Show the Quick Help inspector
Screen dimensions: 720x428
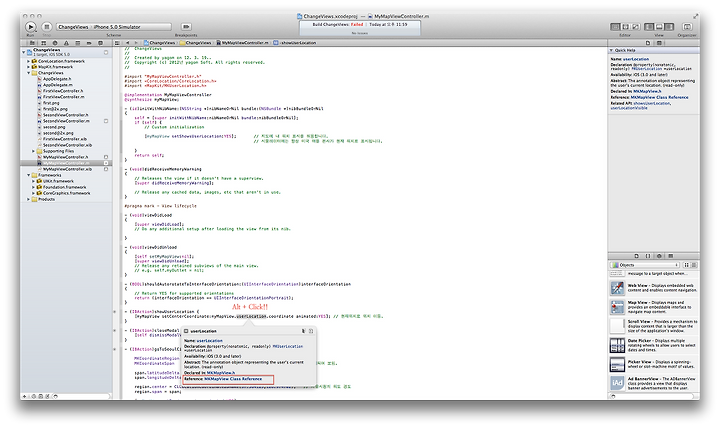pyautogui.click(x=659, y=43)
